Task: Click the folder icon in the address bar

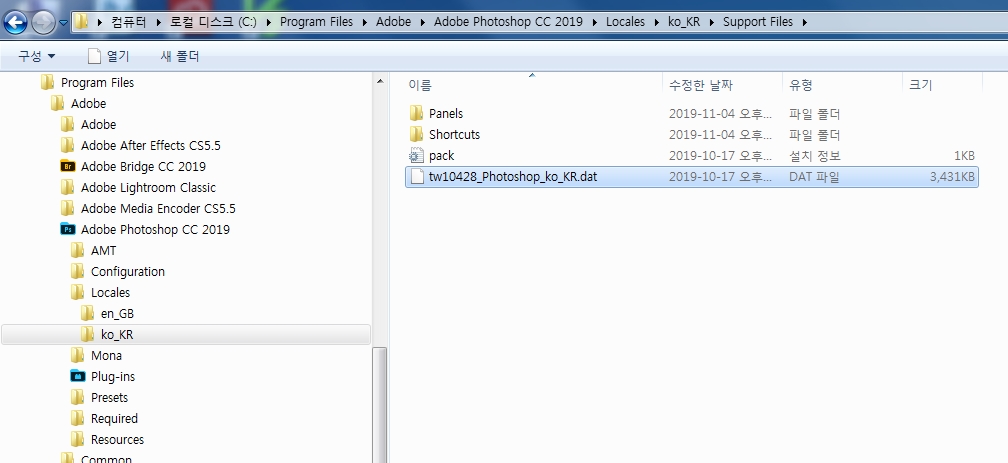Action: click(x=81, y=22)
